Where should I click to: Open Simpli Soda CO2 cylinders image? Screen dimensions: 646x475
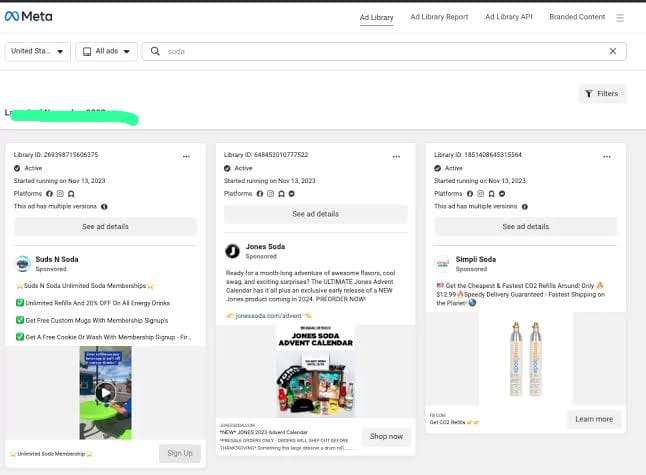tap(526, 358)
